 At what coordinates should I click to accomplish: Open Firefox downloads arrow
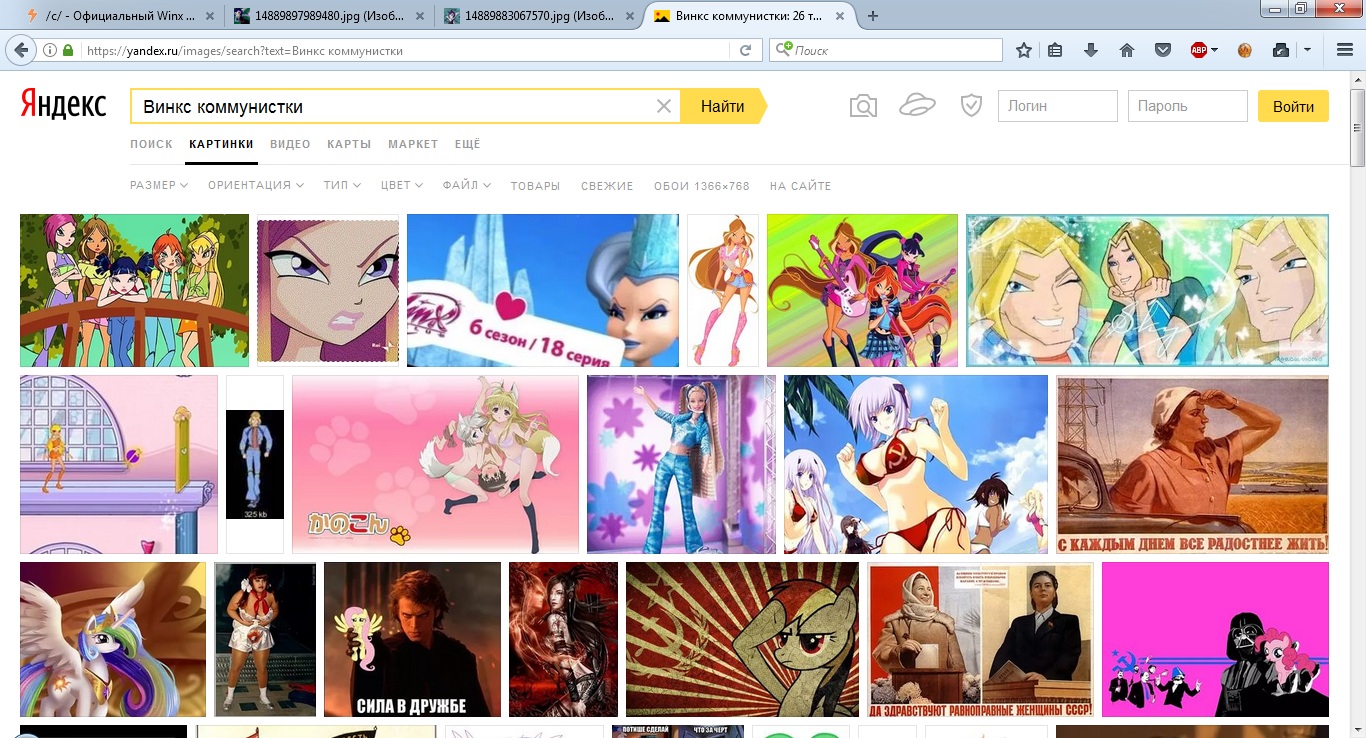pyautogui.click(x=1091, y=50)
